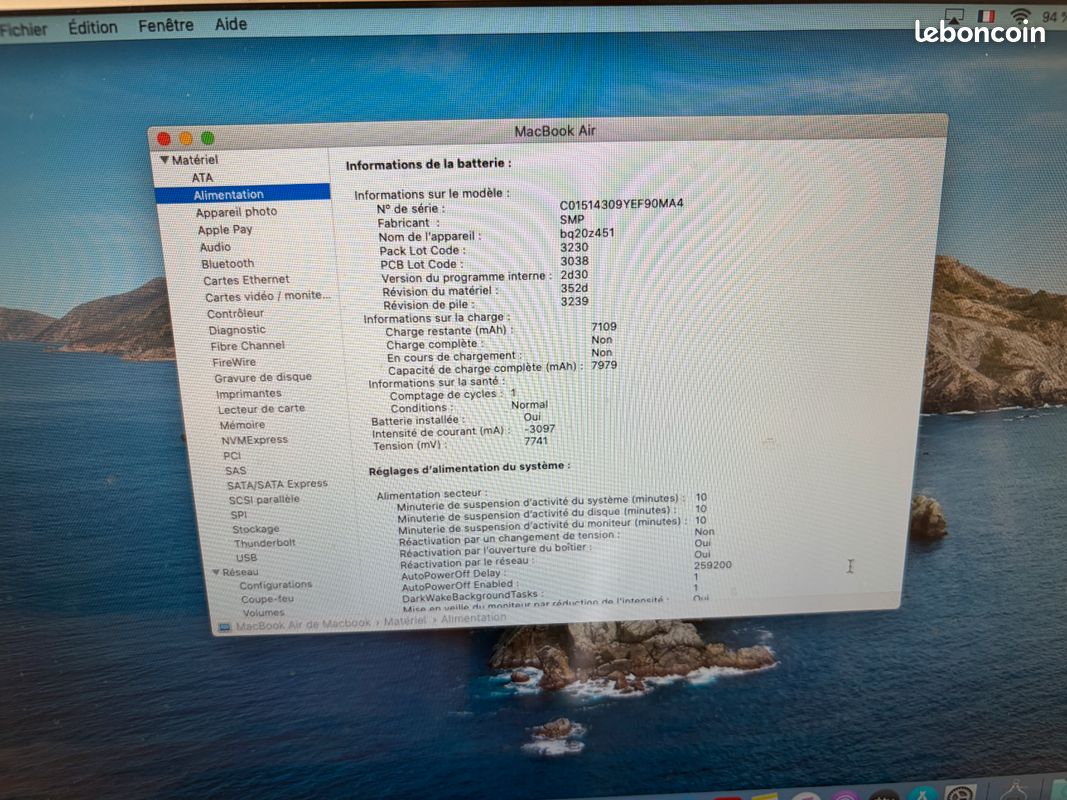1067x800 pixels.
Task: Click the computer icon in path bar
Action: pyautogui.click(x=225, y=626)
